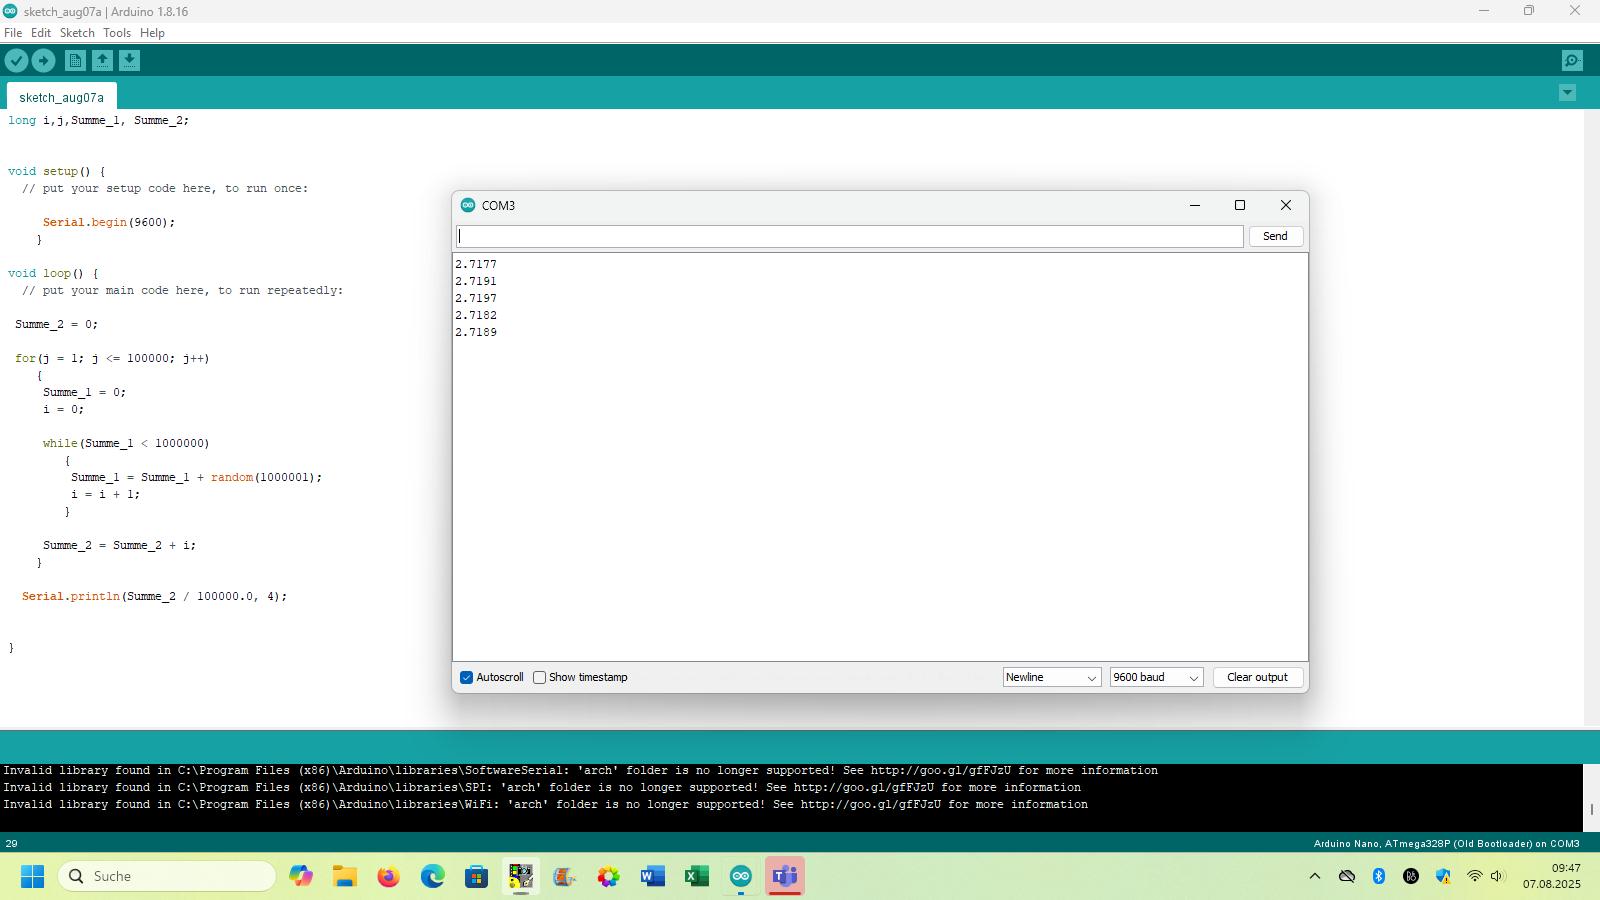Create a new sketch via toolbar icon

[75, 61]
